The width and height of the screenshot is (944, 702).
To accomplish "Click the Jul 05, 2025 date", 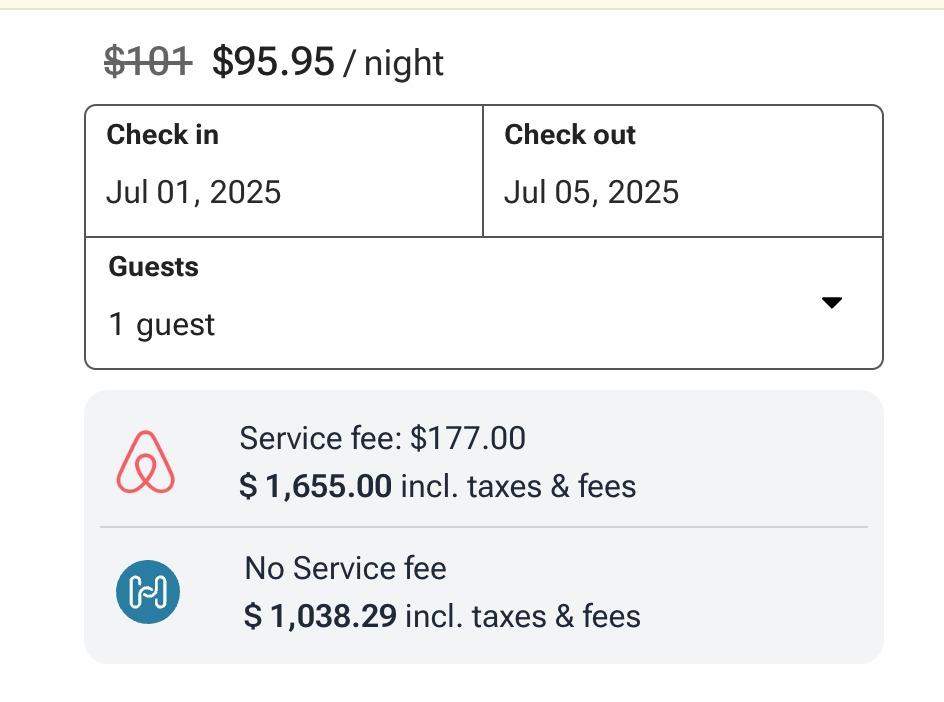I will (591, 192).
